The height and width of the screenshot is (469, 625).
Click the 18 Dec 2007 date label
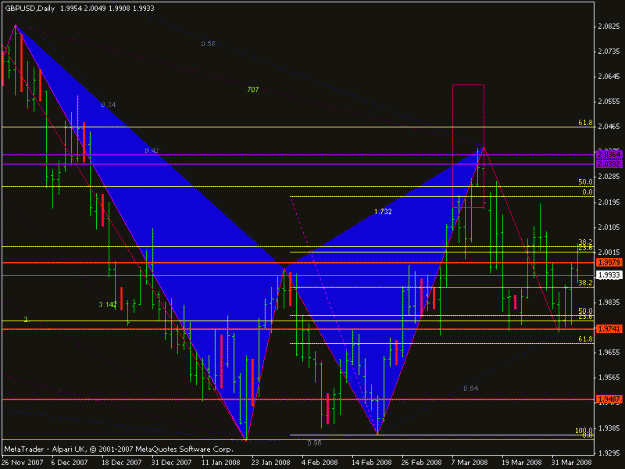pyautogui.click(x=121, y=462)
